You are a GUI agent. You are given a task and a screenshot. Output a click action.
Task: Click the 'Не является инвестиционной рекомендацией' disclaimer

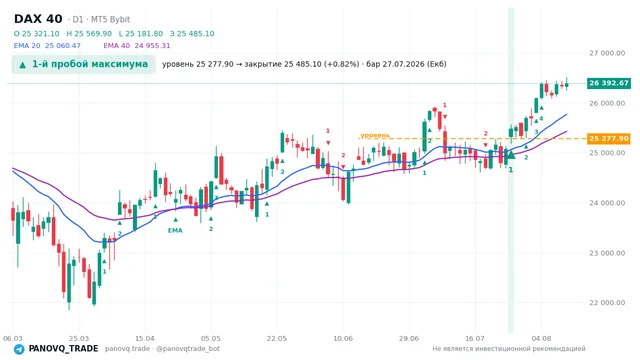click(x=509, y=349)
